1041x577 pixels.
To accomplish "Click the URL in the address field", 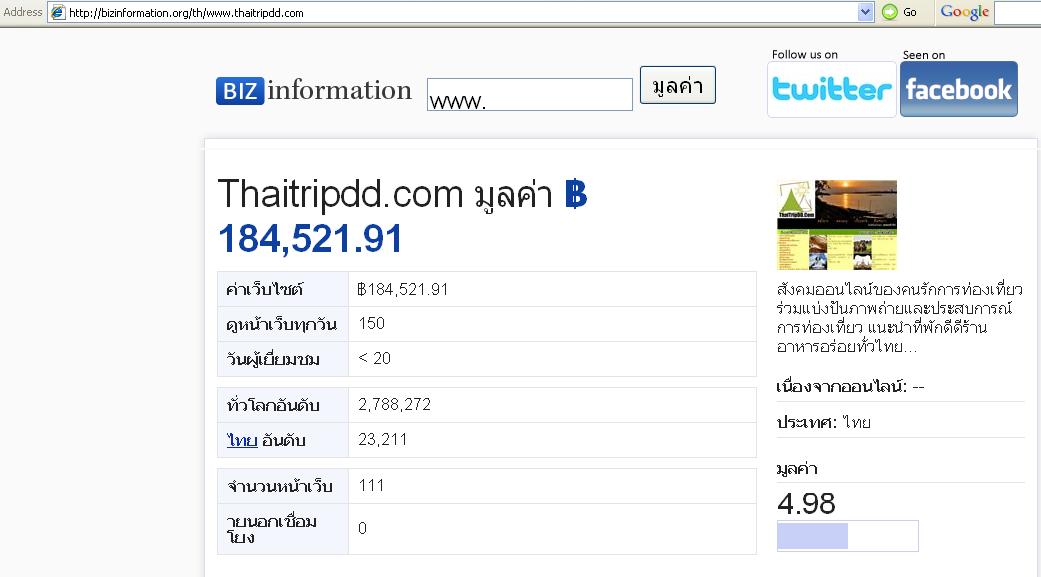I will (x=186, y=13).
